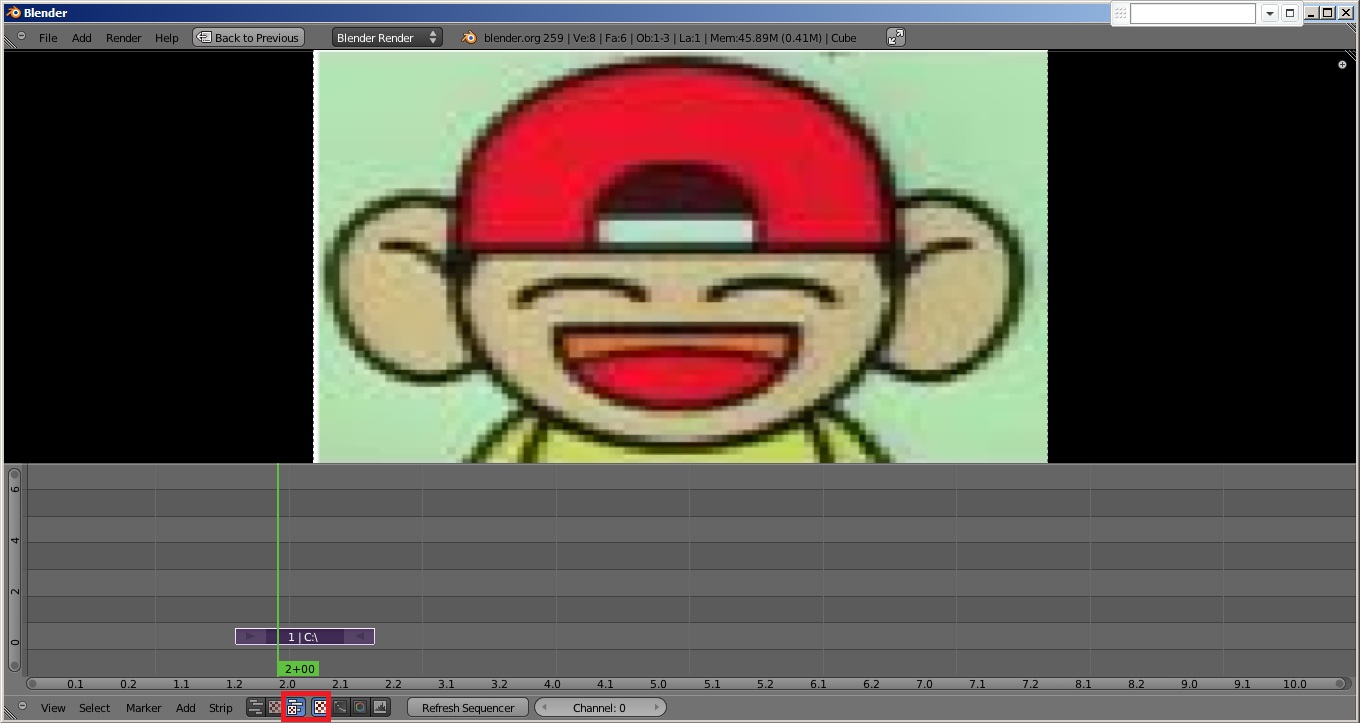The image size is (1360, 723).
Task: Collapse the sequencer header menus
Action: point(22,707)
